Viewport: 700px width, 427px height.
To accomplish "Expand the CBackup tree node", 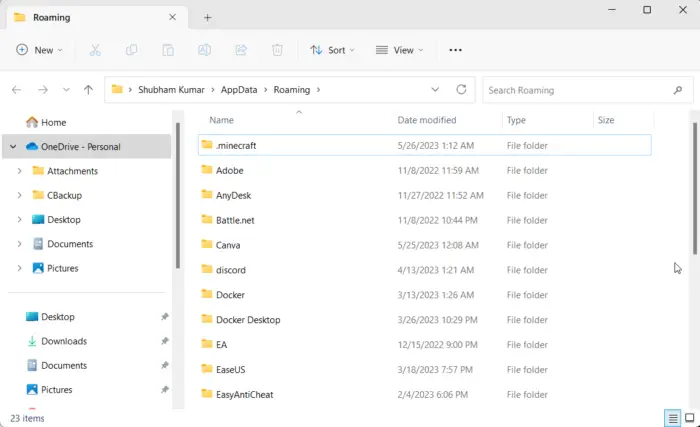I will point(19,195).
